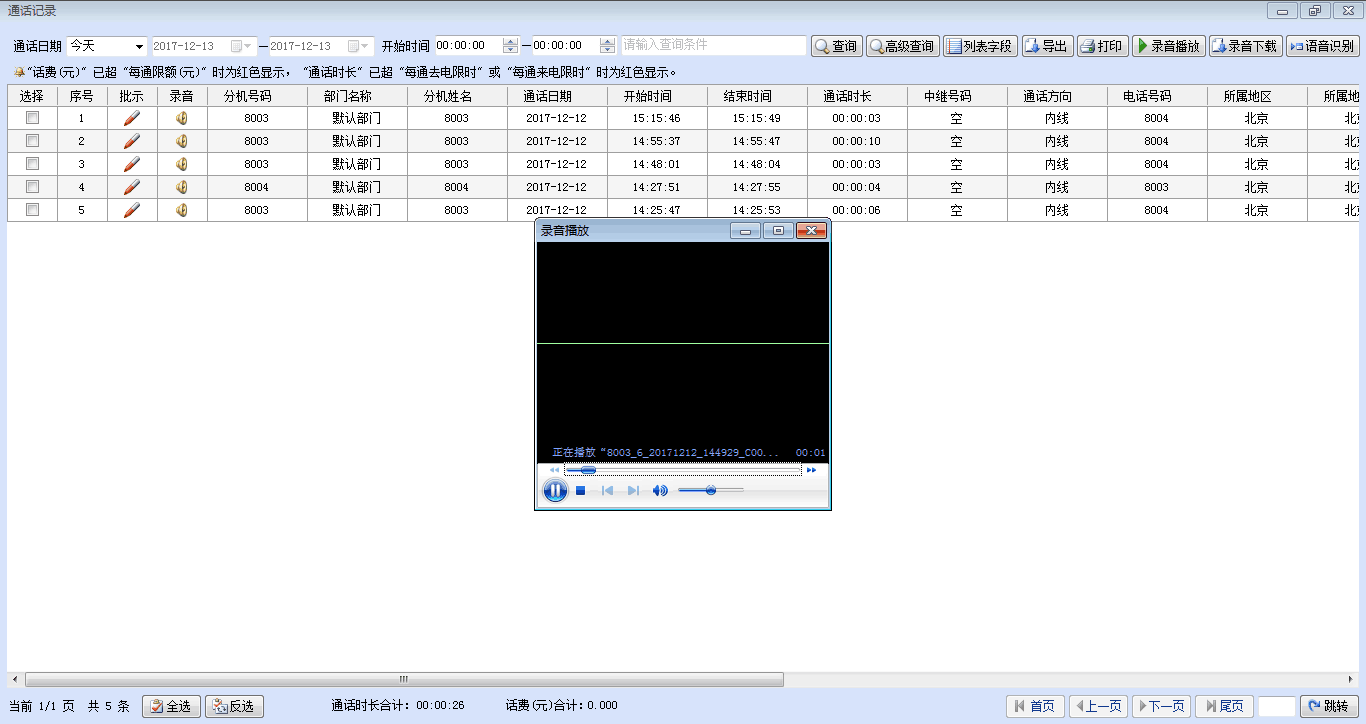Click the query condition input field
1366x724 pixels.
[x=713, y=46]
